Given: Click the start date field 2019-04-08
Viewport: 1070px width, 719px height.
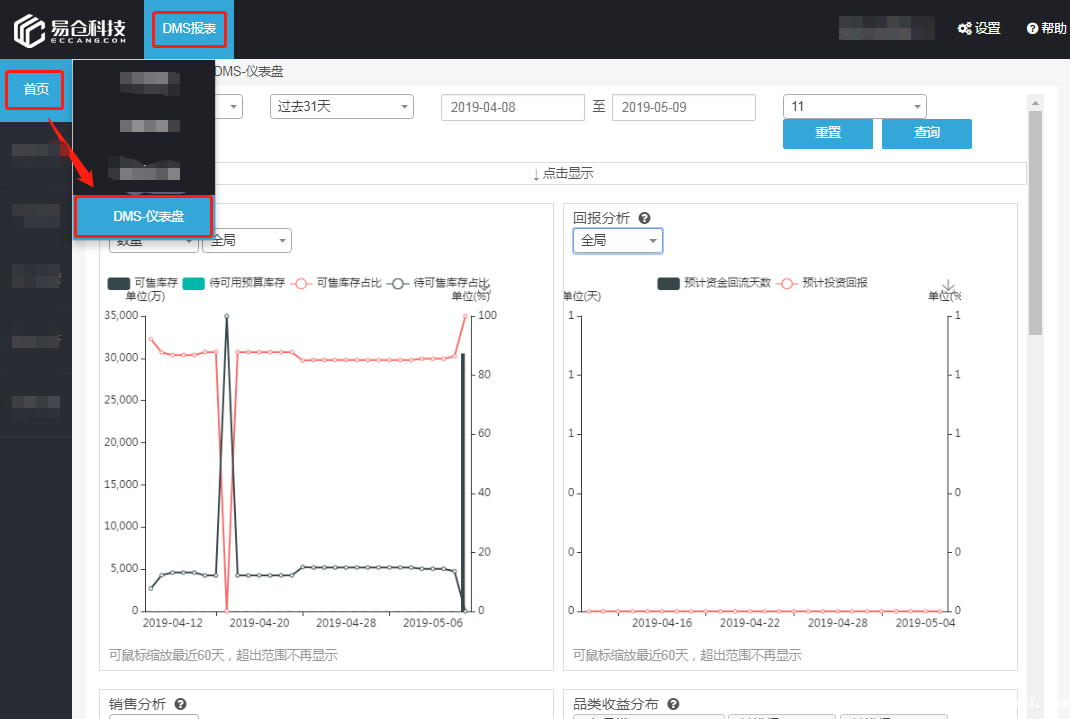Looking at the screenshot, I should pos(512,107).
